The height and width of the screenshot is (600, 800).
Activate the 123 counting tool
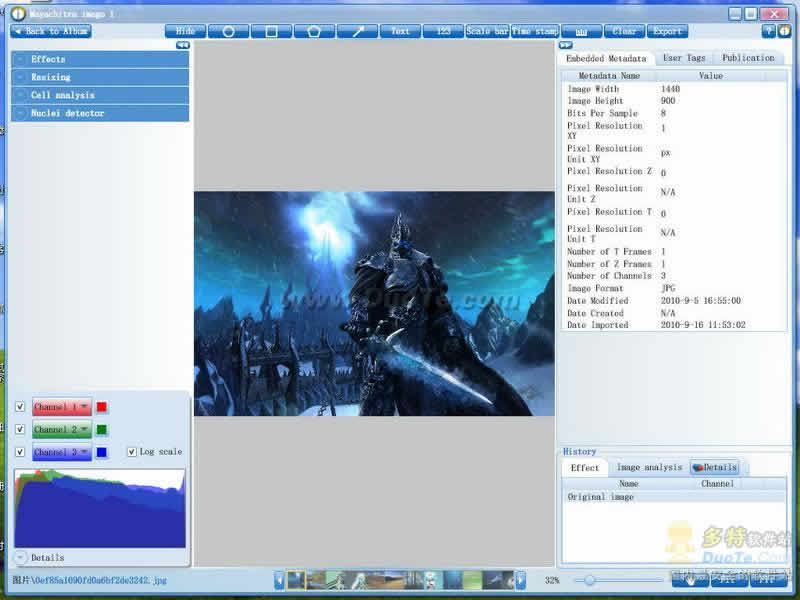pos(443,31)
